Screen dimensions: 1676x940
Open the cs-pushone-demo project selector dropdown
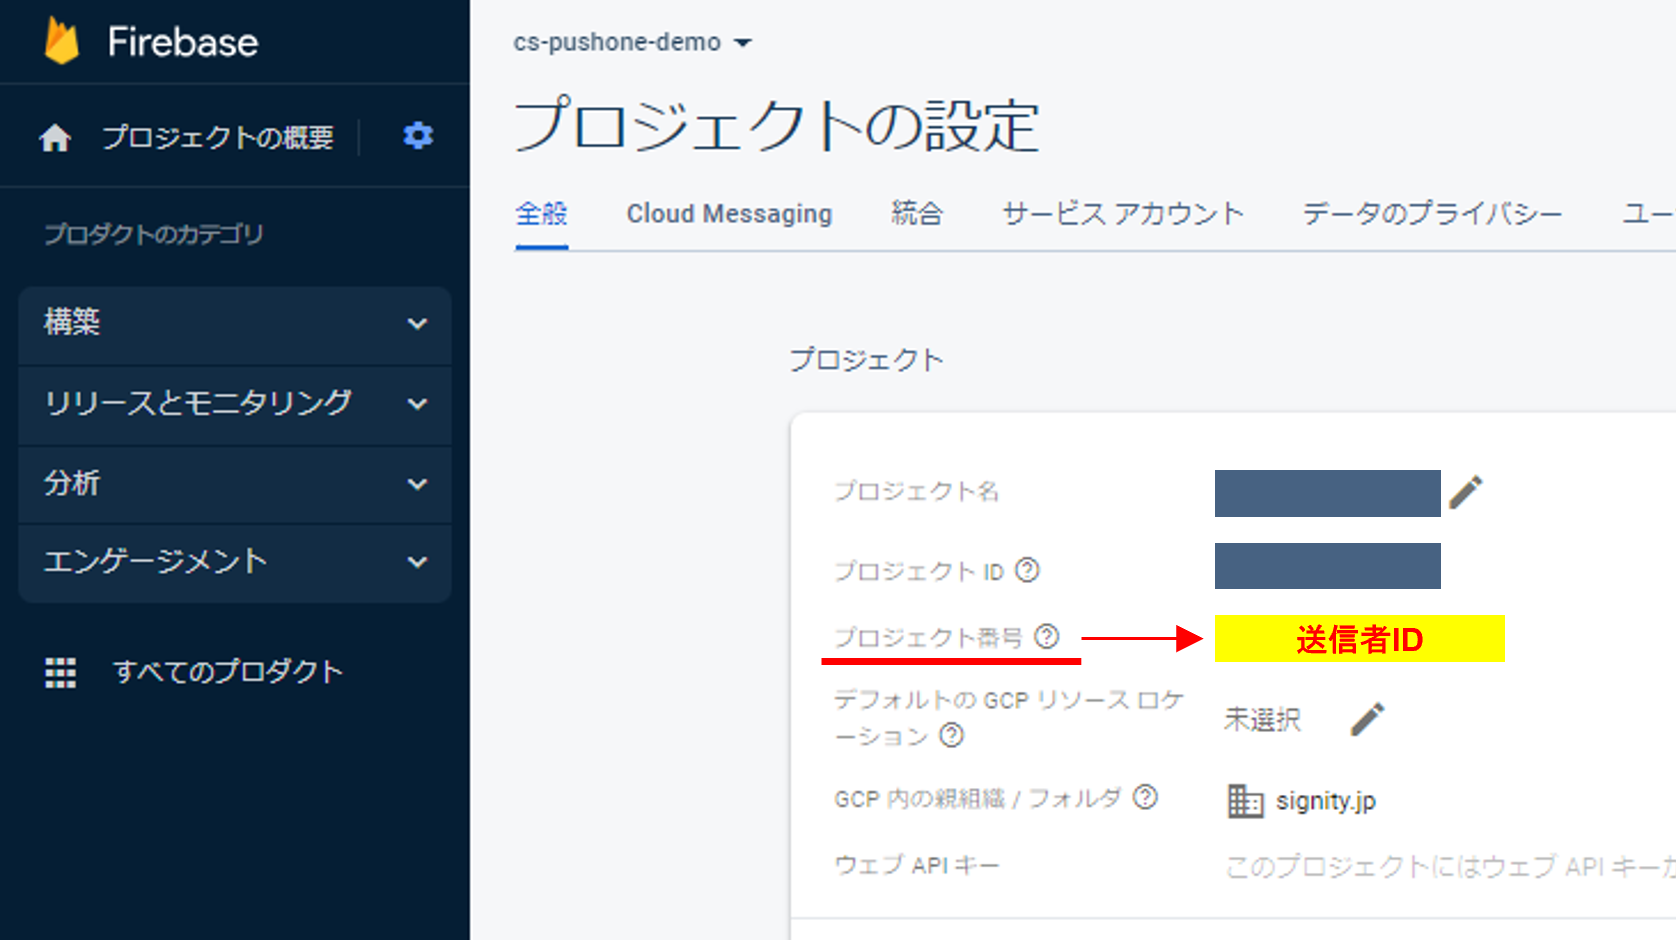click(632, 42)
